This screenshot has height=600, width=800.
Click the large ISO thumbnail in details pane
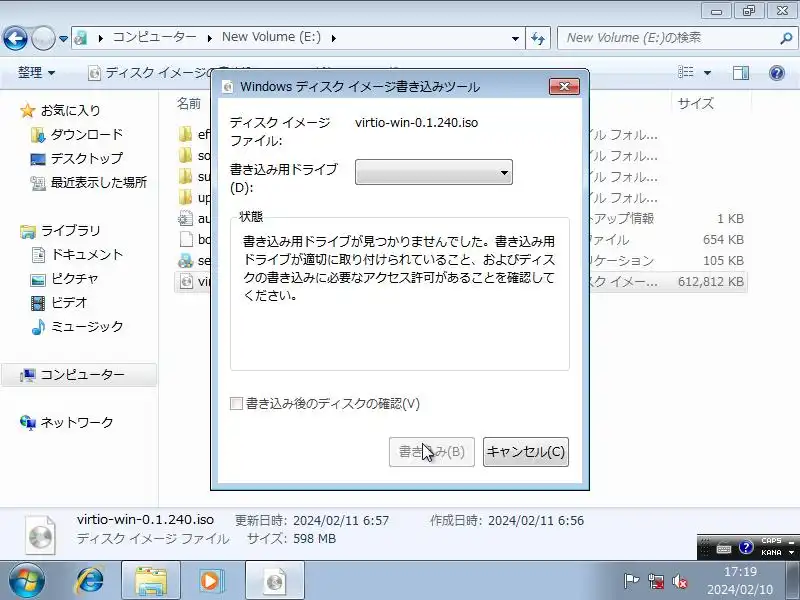[x=40, y=535]
